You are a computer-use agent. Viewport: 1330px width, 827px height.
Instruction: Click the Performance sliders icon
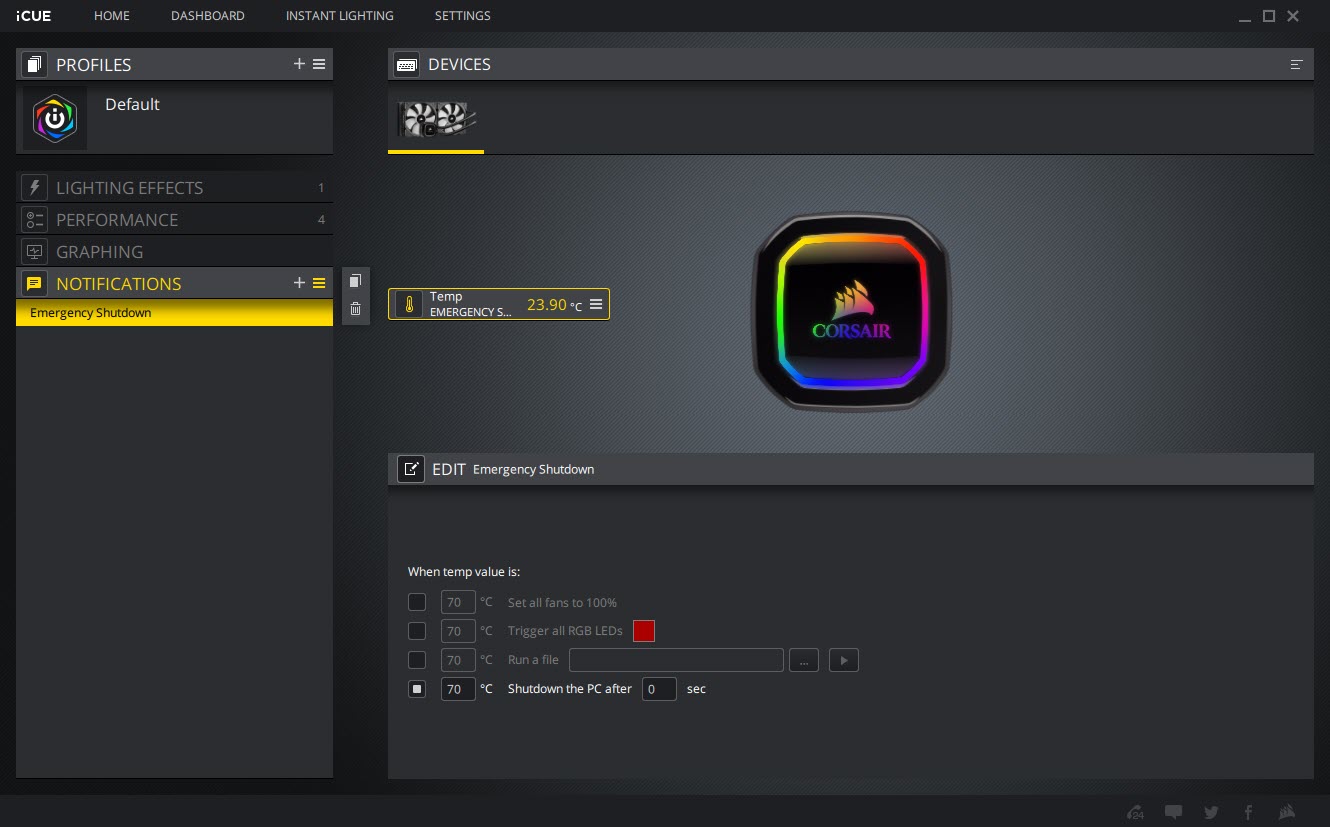click(34, 220)
